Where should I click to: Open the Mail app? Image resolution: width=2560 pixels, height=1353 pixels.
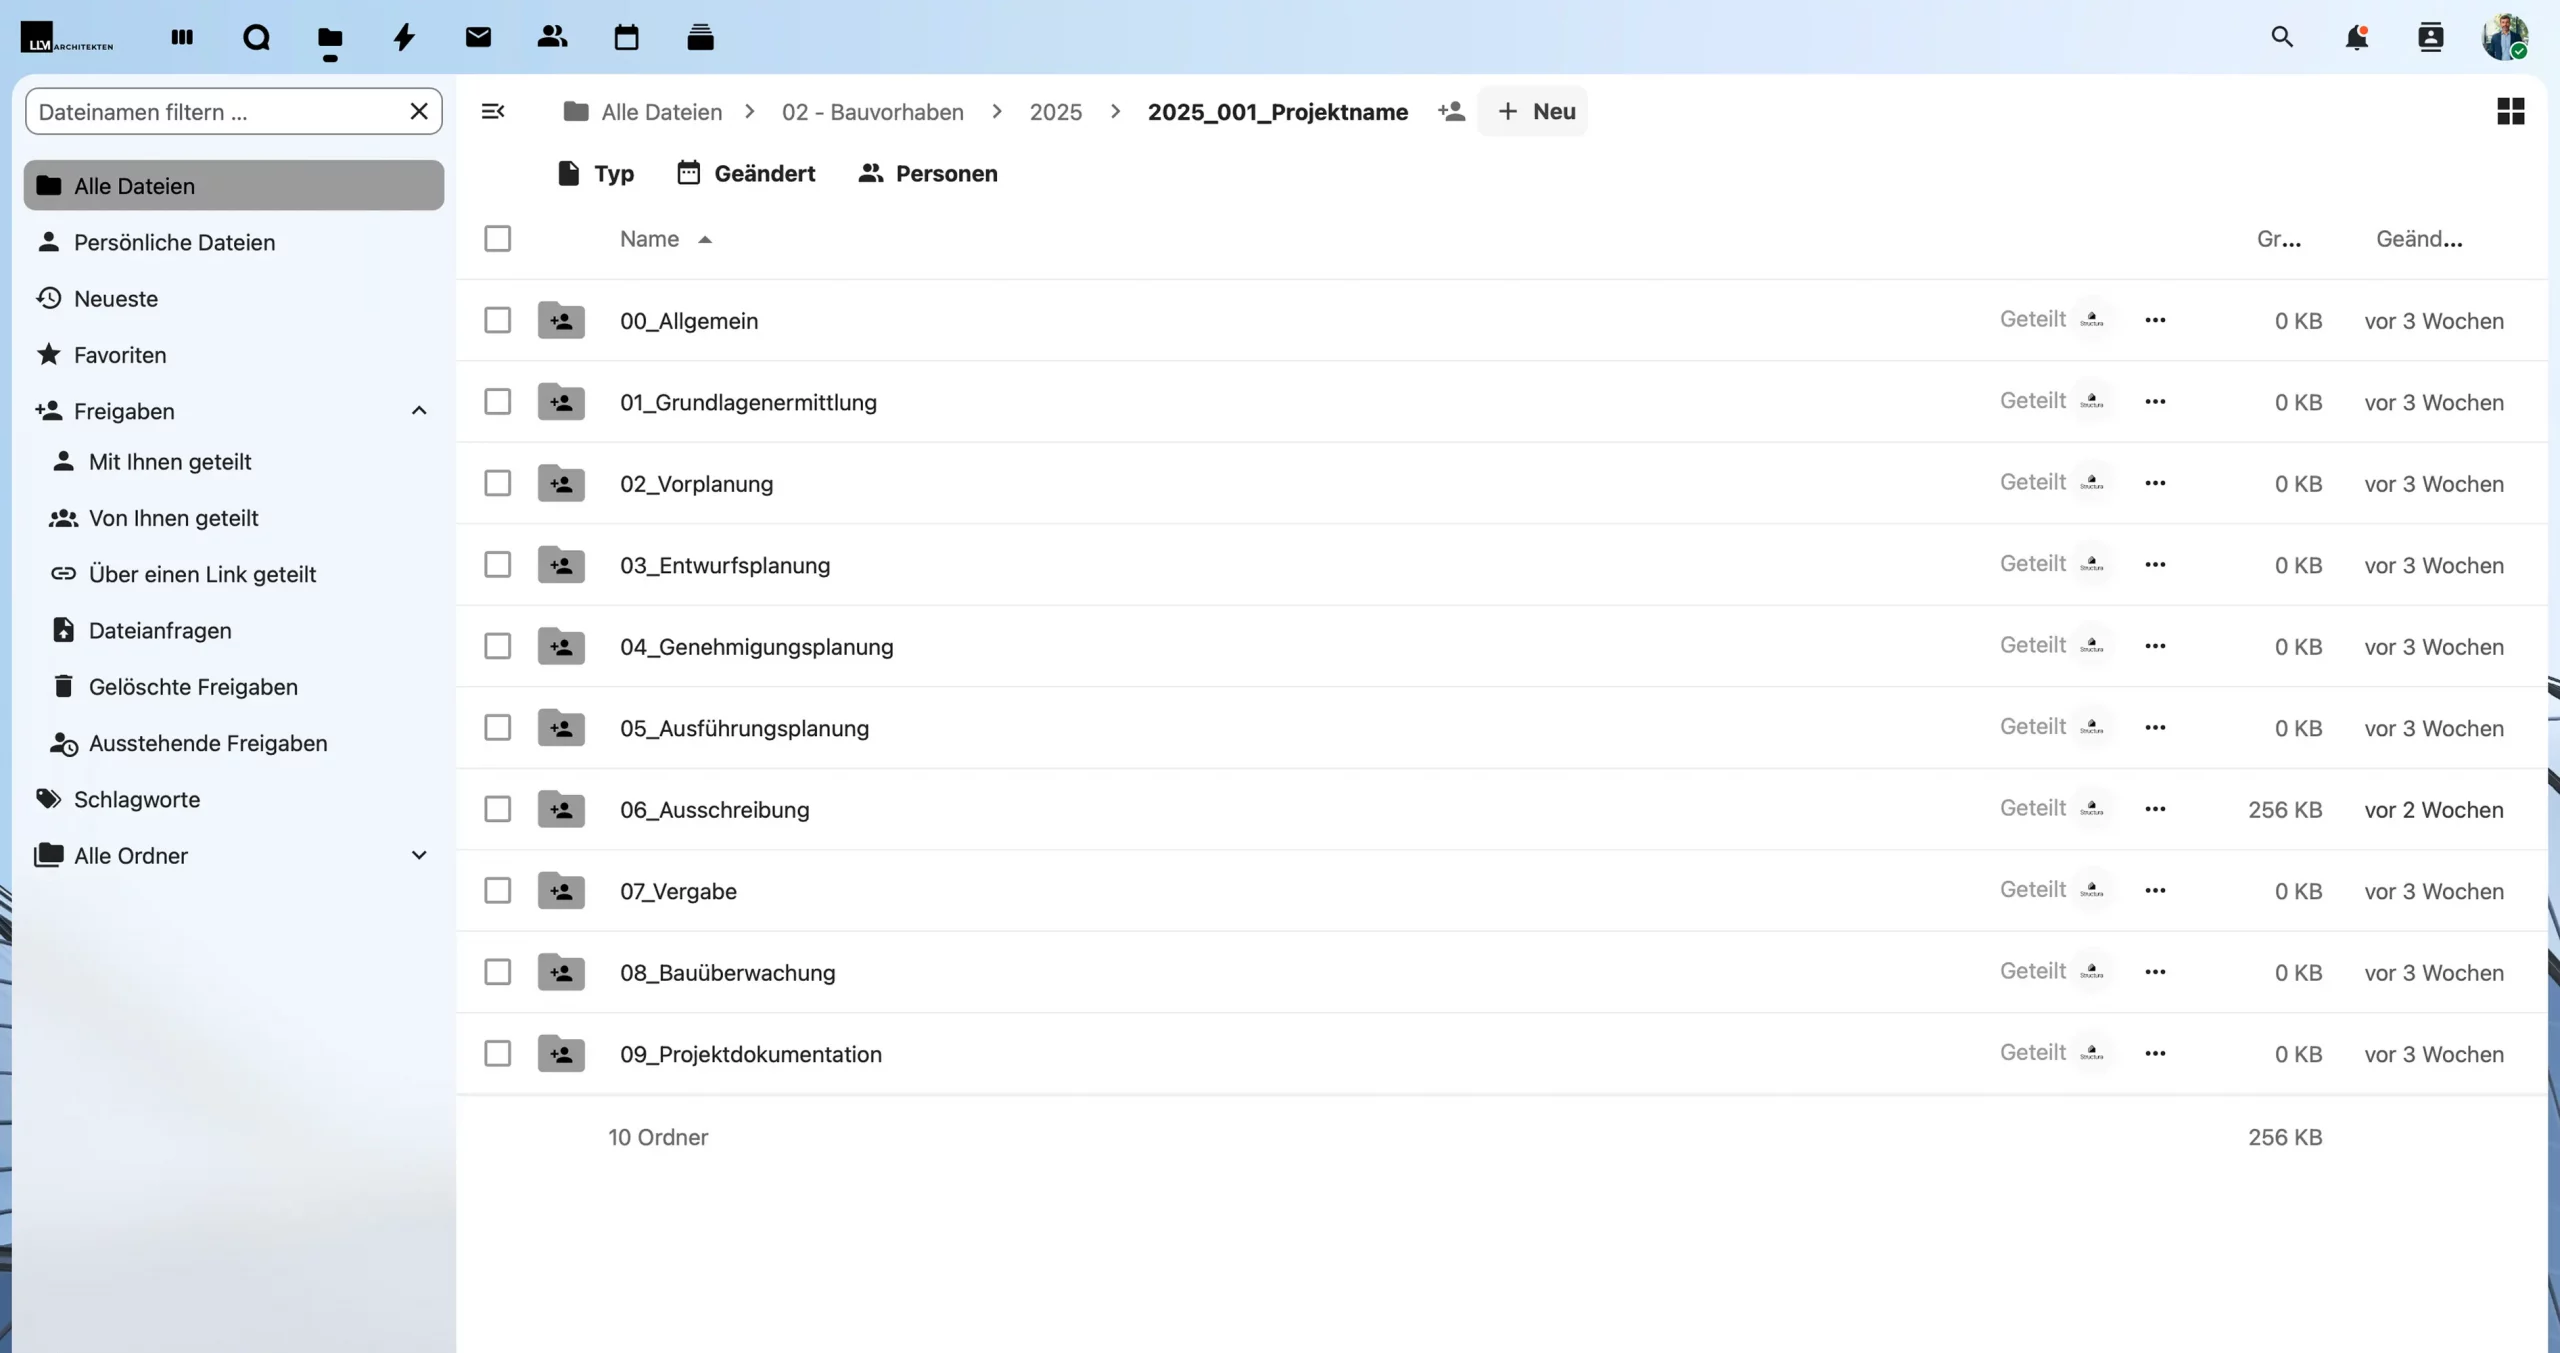point(479,37)
